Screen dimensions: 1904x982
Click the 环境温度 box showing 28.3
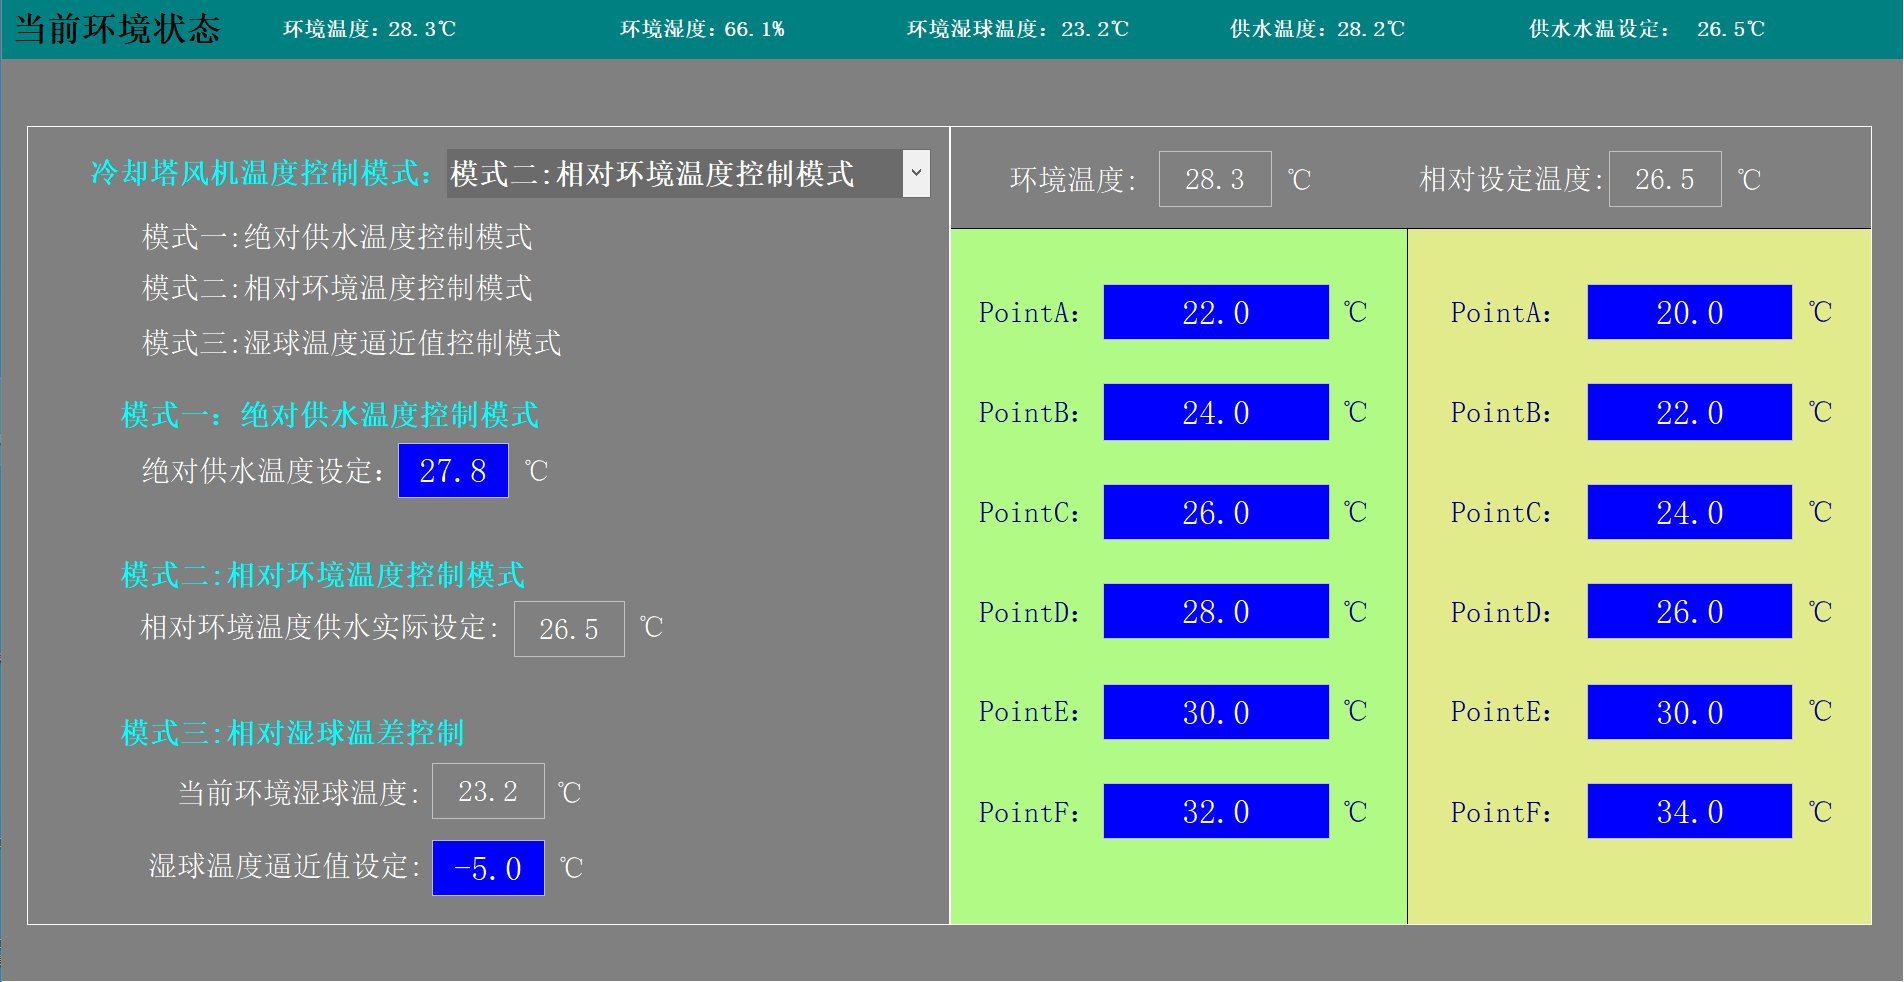(x=1215, y=180)
